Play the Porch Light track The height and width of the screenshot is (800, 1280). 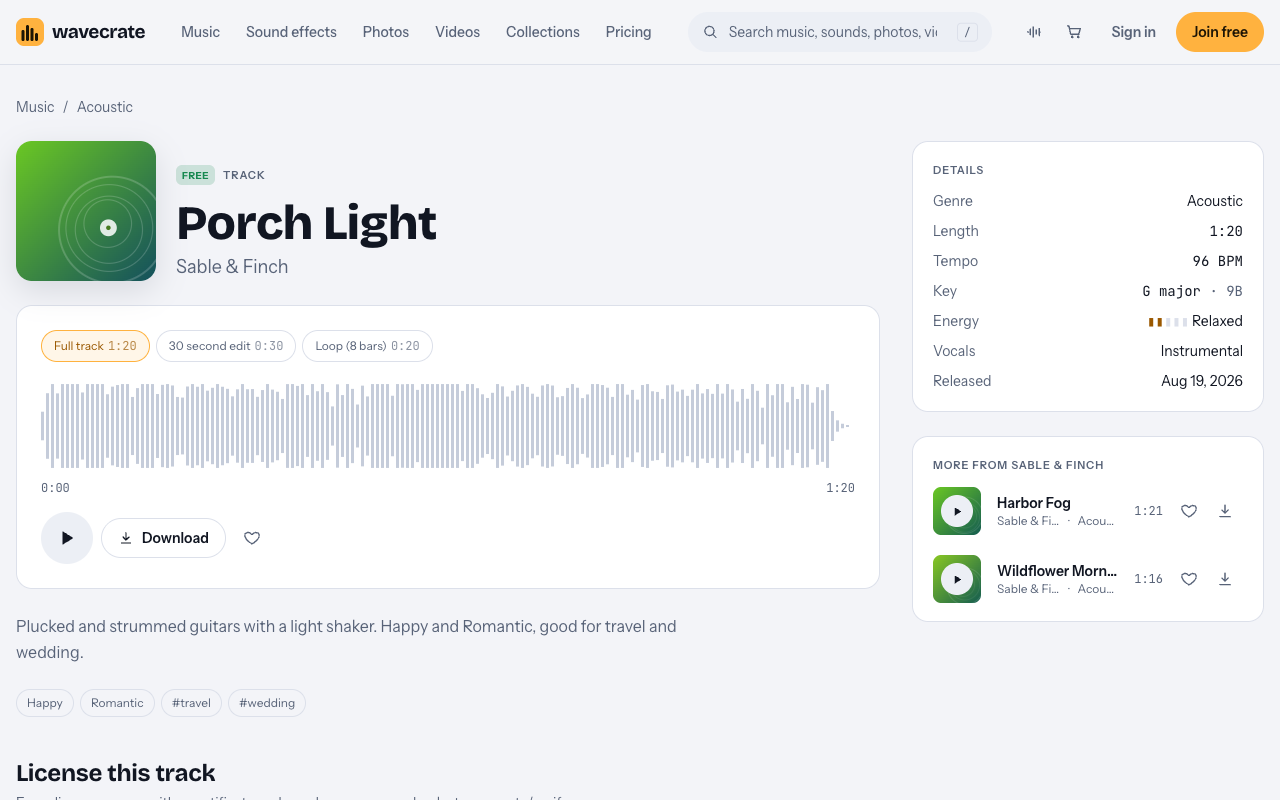(67, 538)
